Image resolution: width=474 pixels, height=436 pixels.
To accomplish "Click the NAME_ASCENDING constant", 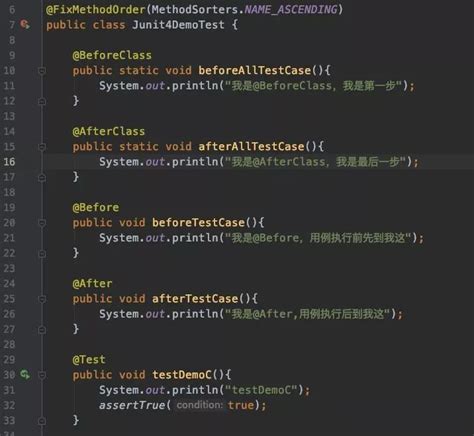I will tap(291, 9).
